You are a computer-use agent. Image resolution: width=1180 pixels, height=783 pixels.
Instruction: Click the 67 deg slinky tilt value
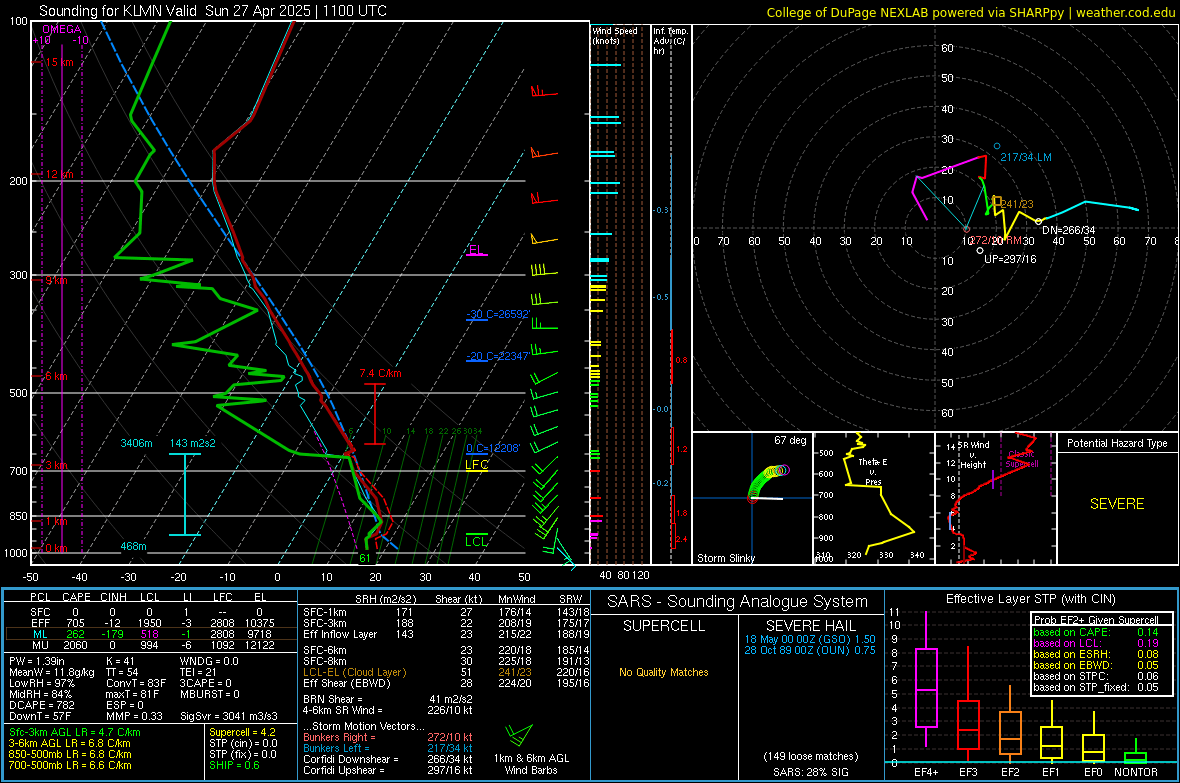[x=790, y=440]
